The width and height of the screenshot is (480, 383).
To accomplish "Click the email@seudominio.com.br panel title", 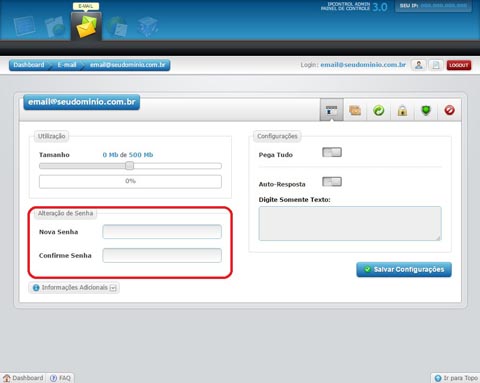I will coord(82,102).
